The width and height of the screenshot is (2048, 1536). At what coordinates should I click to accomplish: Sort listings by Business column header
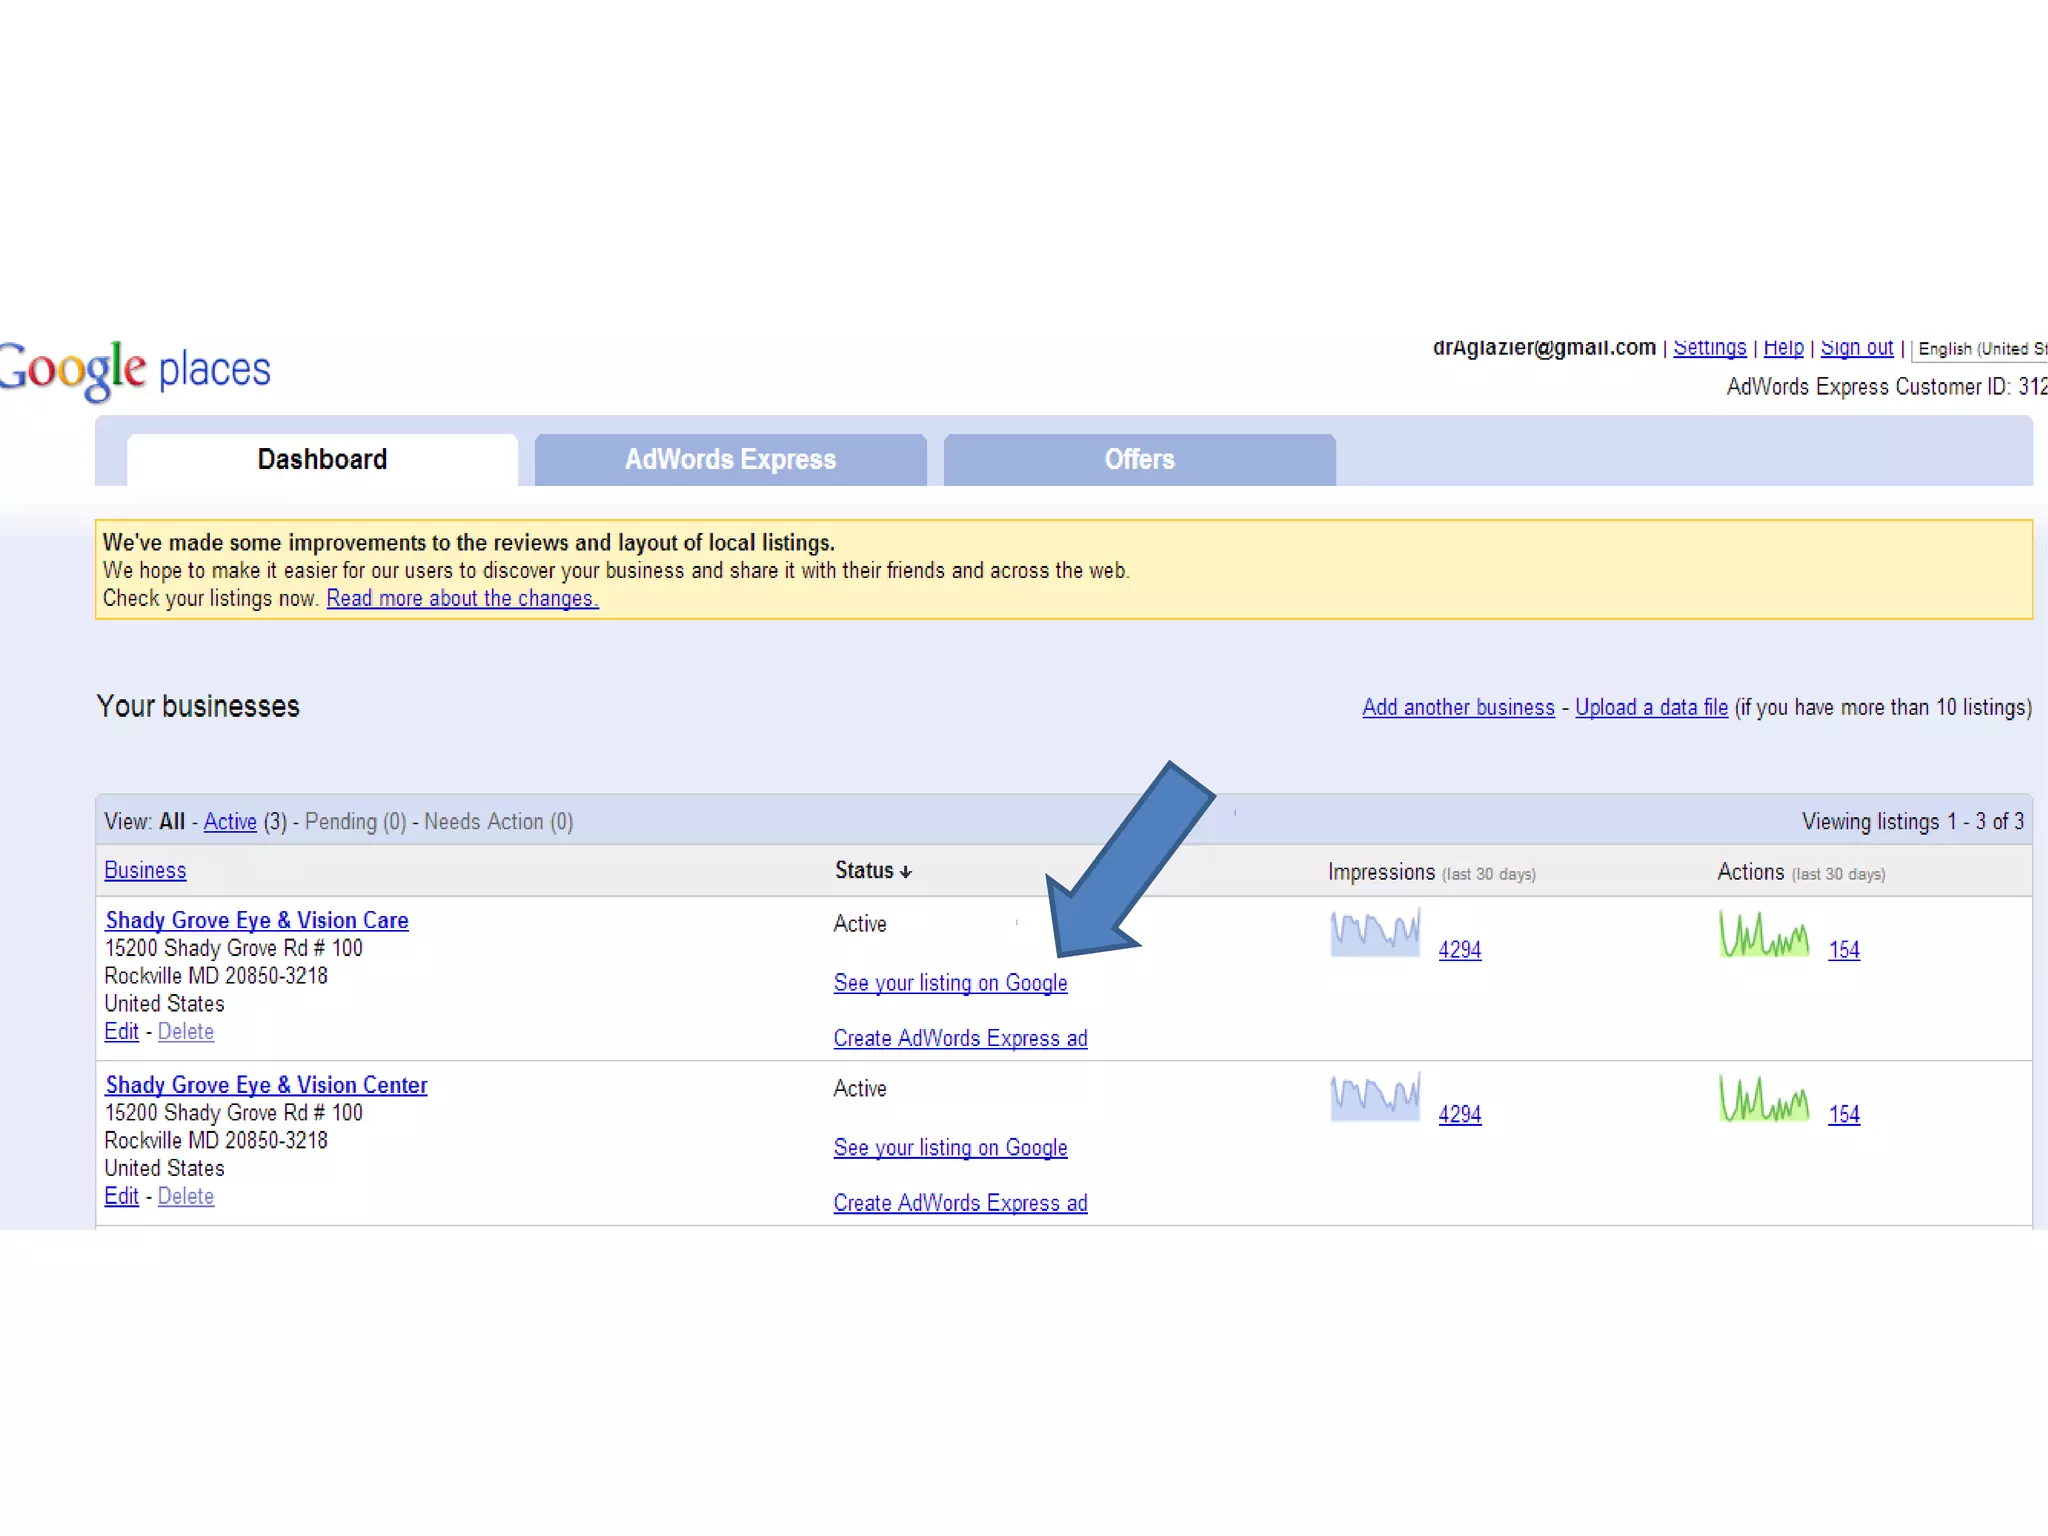(145, 871)
